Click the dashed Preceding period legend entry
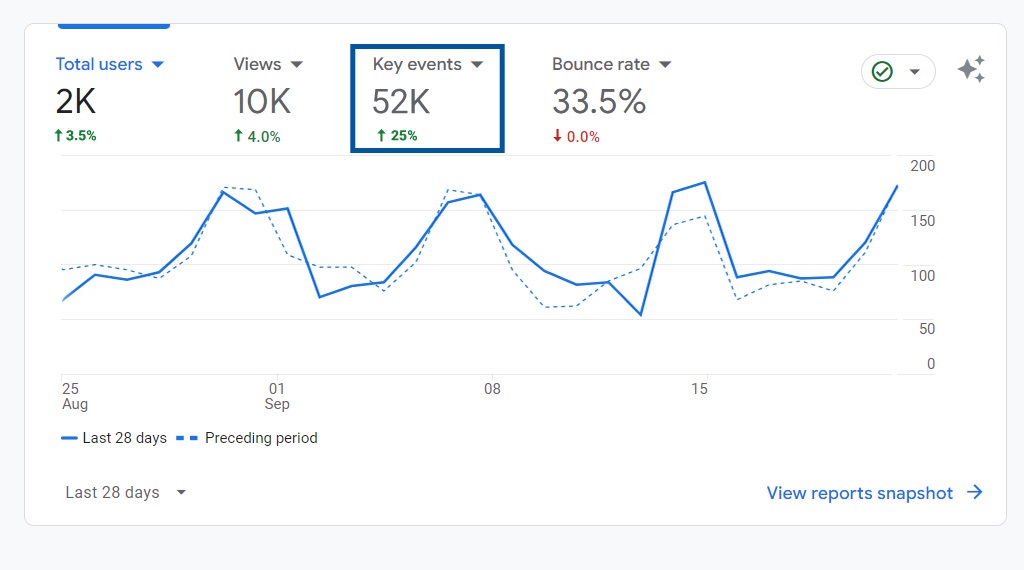 [248, 438]
